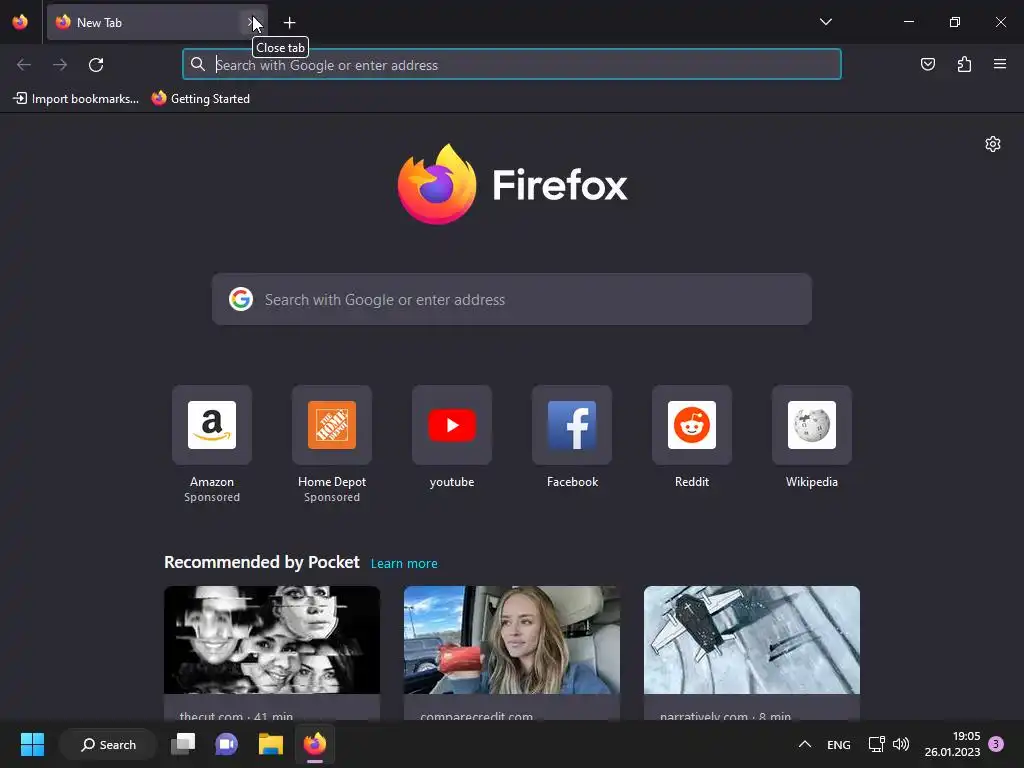Image resolution: width=1024 pixels, height=768 pixels.
Task: Open network status tray icon
Action: (876, 744)
